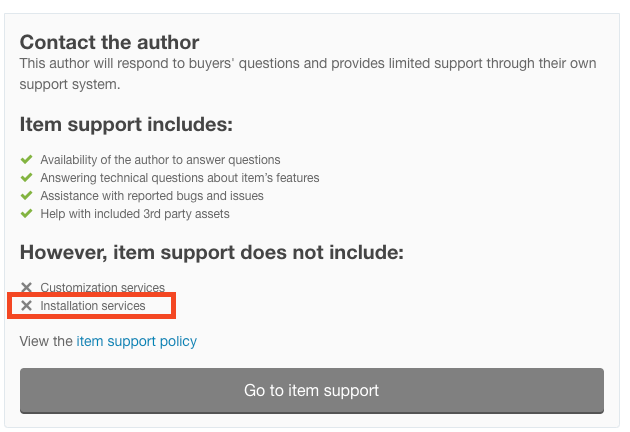630x432 pixels.
Task: Click the Installation services text
Action: [93, 306]
